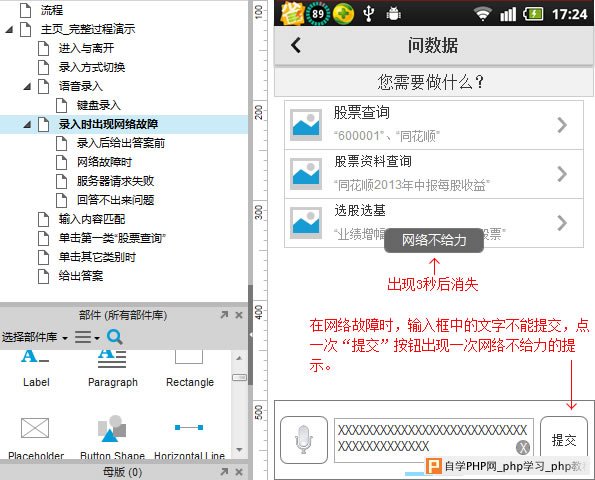Open the 选择部件库 dropdown
595x480 pixels.
click(x=35, y=337)
